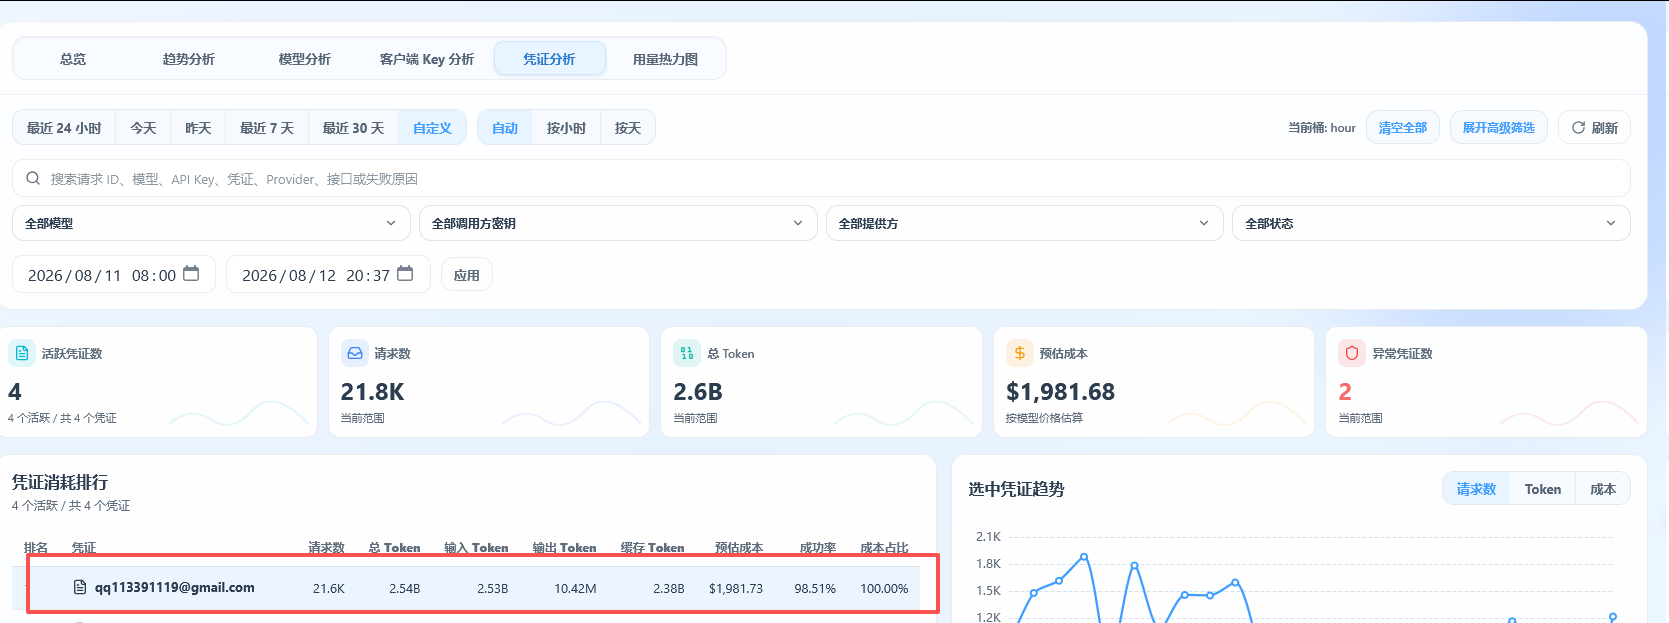Click the refresh icon in 刷新 button
The image size is (1669, 623).
point(1578,128)
